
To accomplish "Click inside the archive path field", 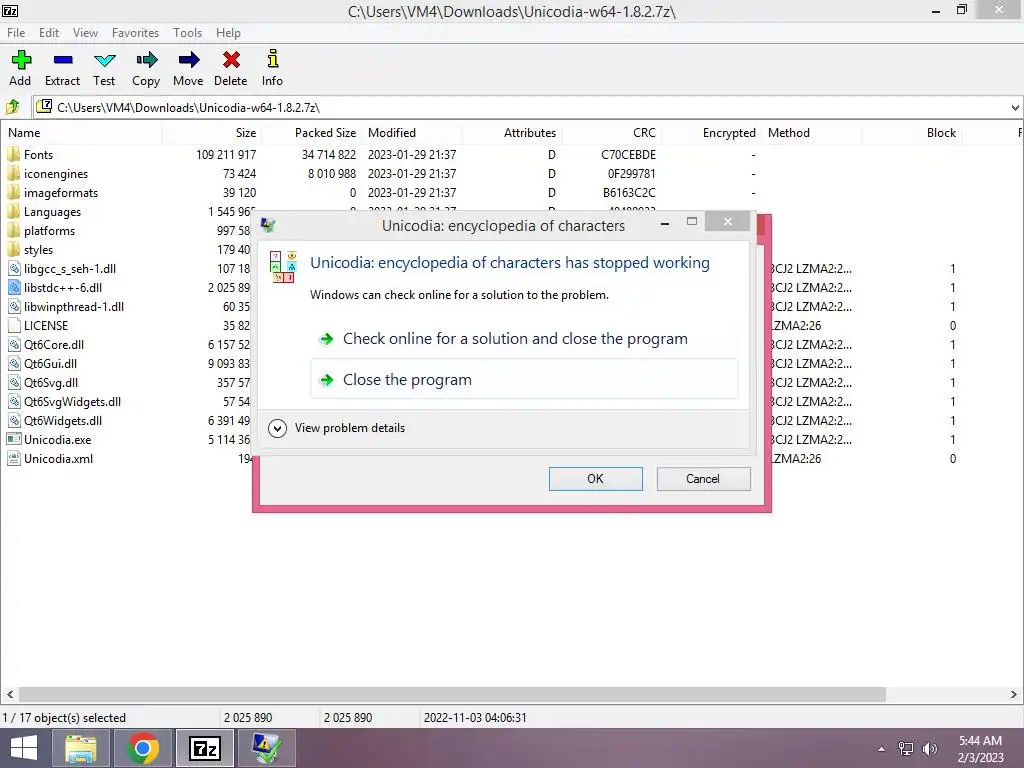I will click(x=522, y=107).
